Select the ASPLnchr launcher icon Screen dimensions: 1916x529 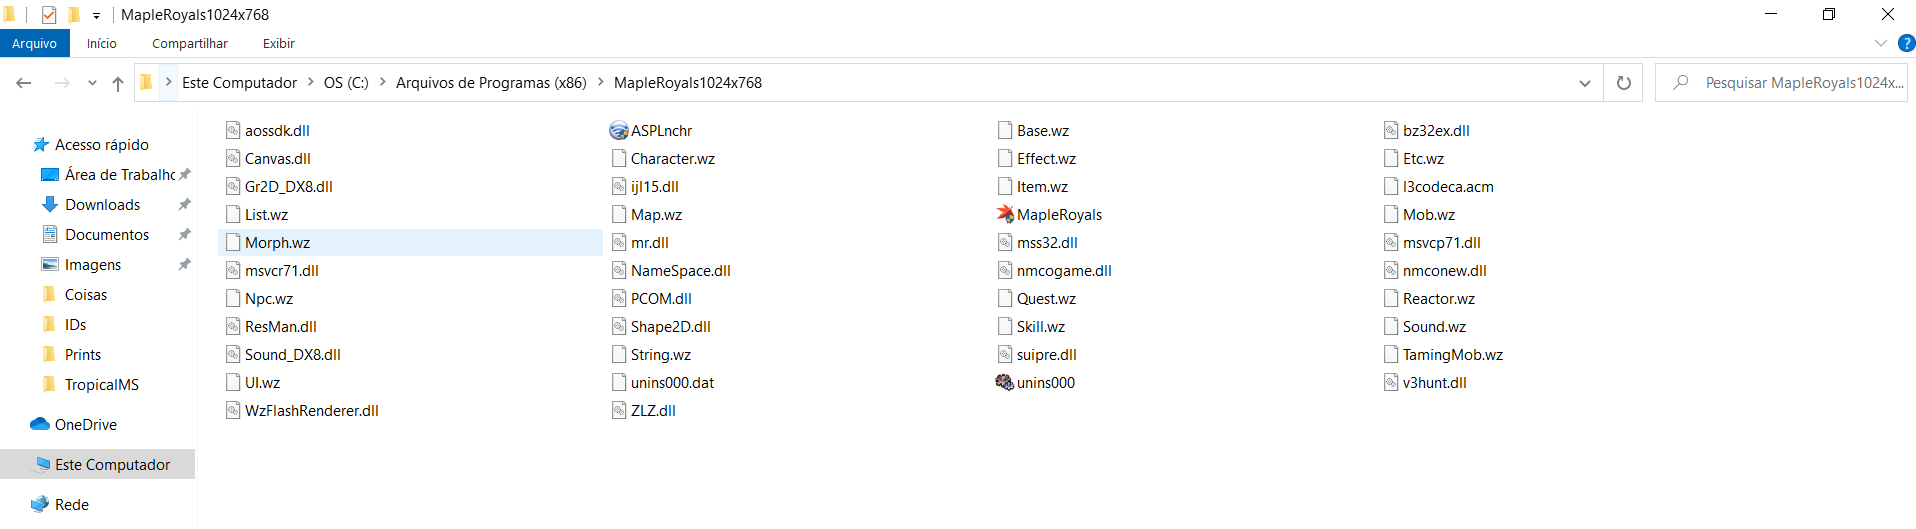[x=619, y=131]
